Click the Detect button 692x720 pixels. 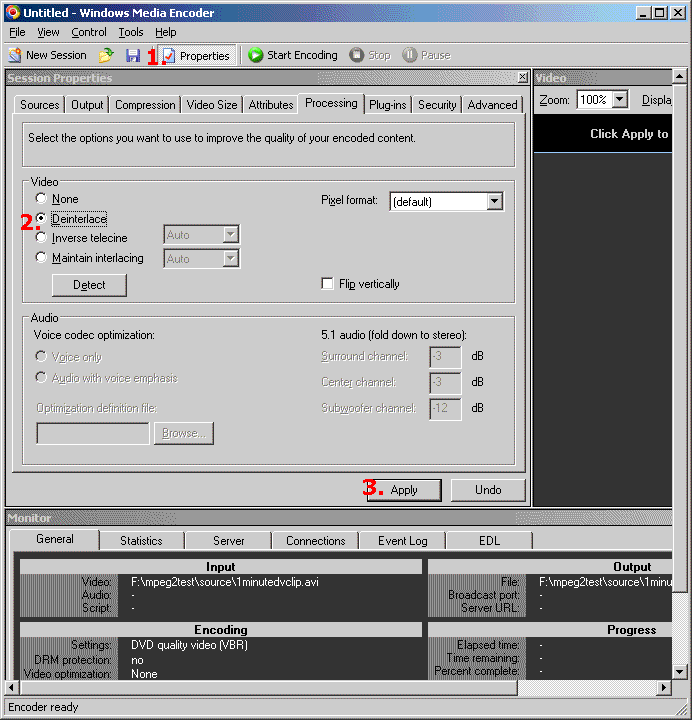[89, 285]
